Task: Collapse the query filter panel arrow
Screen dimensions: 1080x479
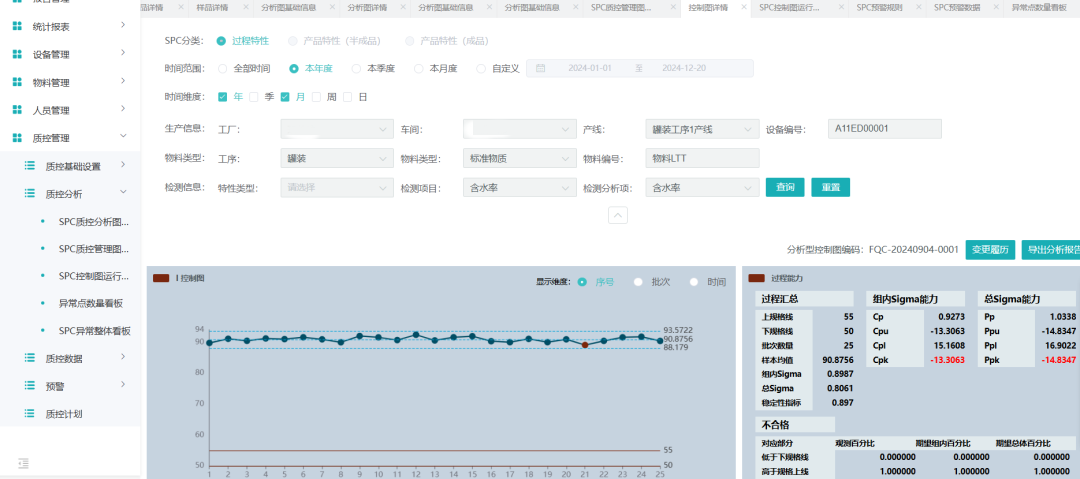Action: (618, 215)
